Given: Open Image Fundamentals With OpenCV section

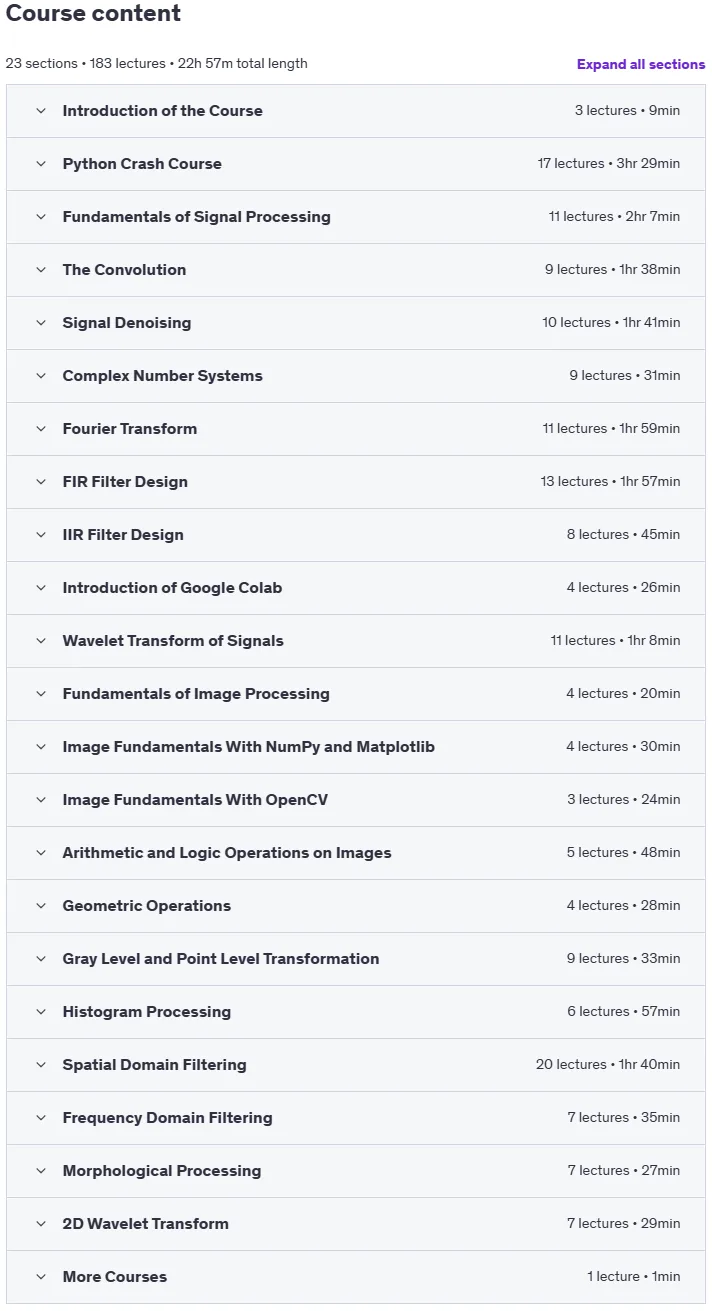Looking at the screenshot, I should coord(356,800).
